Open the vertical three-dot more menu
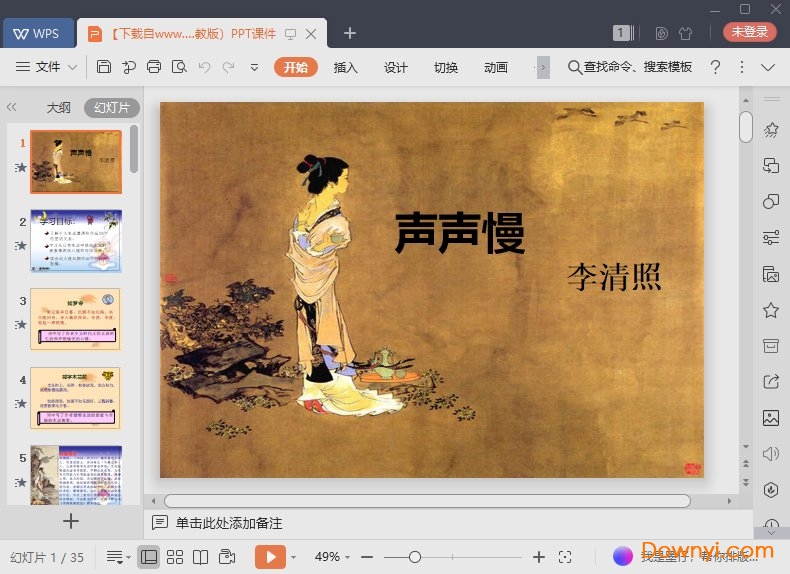The width and height of the screenshot is (790, 574). click(x=742, y=67)
